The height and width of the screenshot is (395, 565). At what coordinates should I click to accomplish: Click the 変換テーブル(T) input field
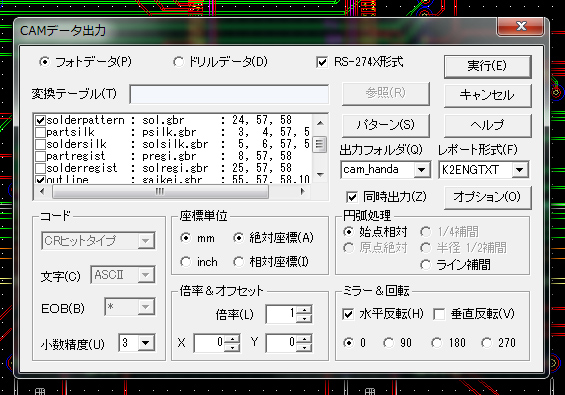click(x=229, y=94)
